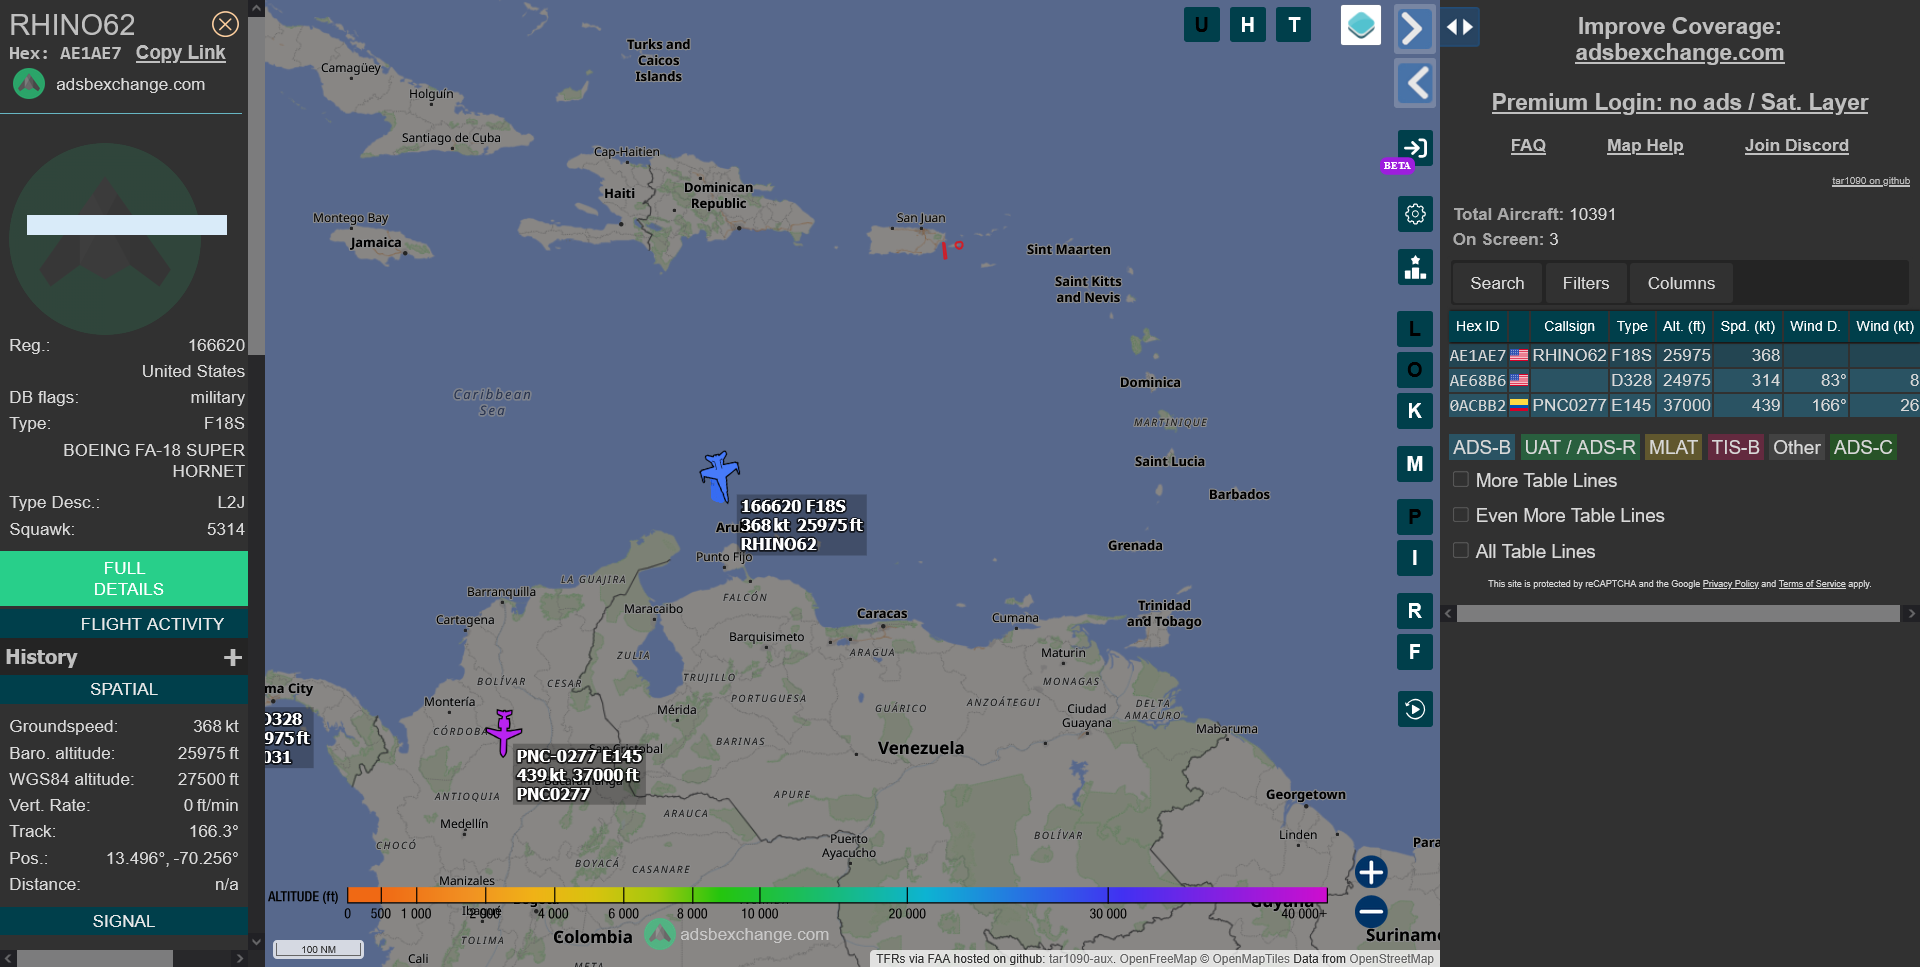Open the statistics podium icon
The height and width of the screenshot is (967, 1920).
1414,267
